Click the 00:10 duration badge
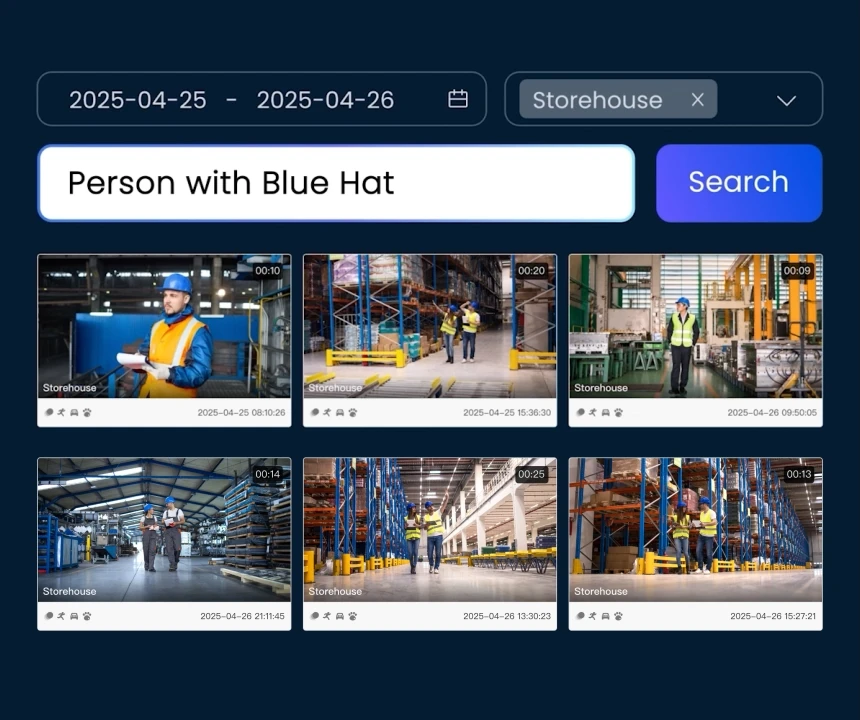The image size is (860, 720). [268, 270]
